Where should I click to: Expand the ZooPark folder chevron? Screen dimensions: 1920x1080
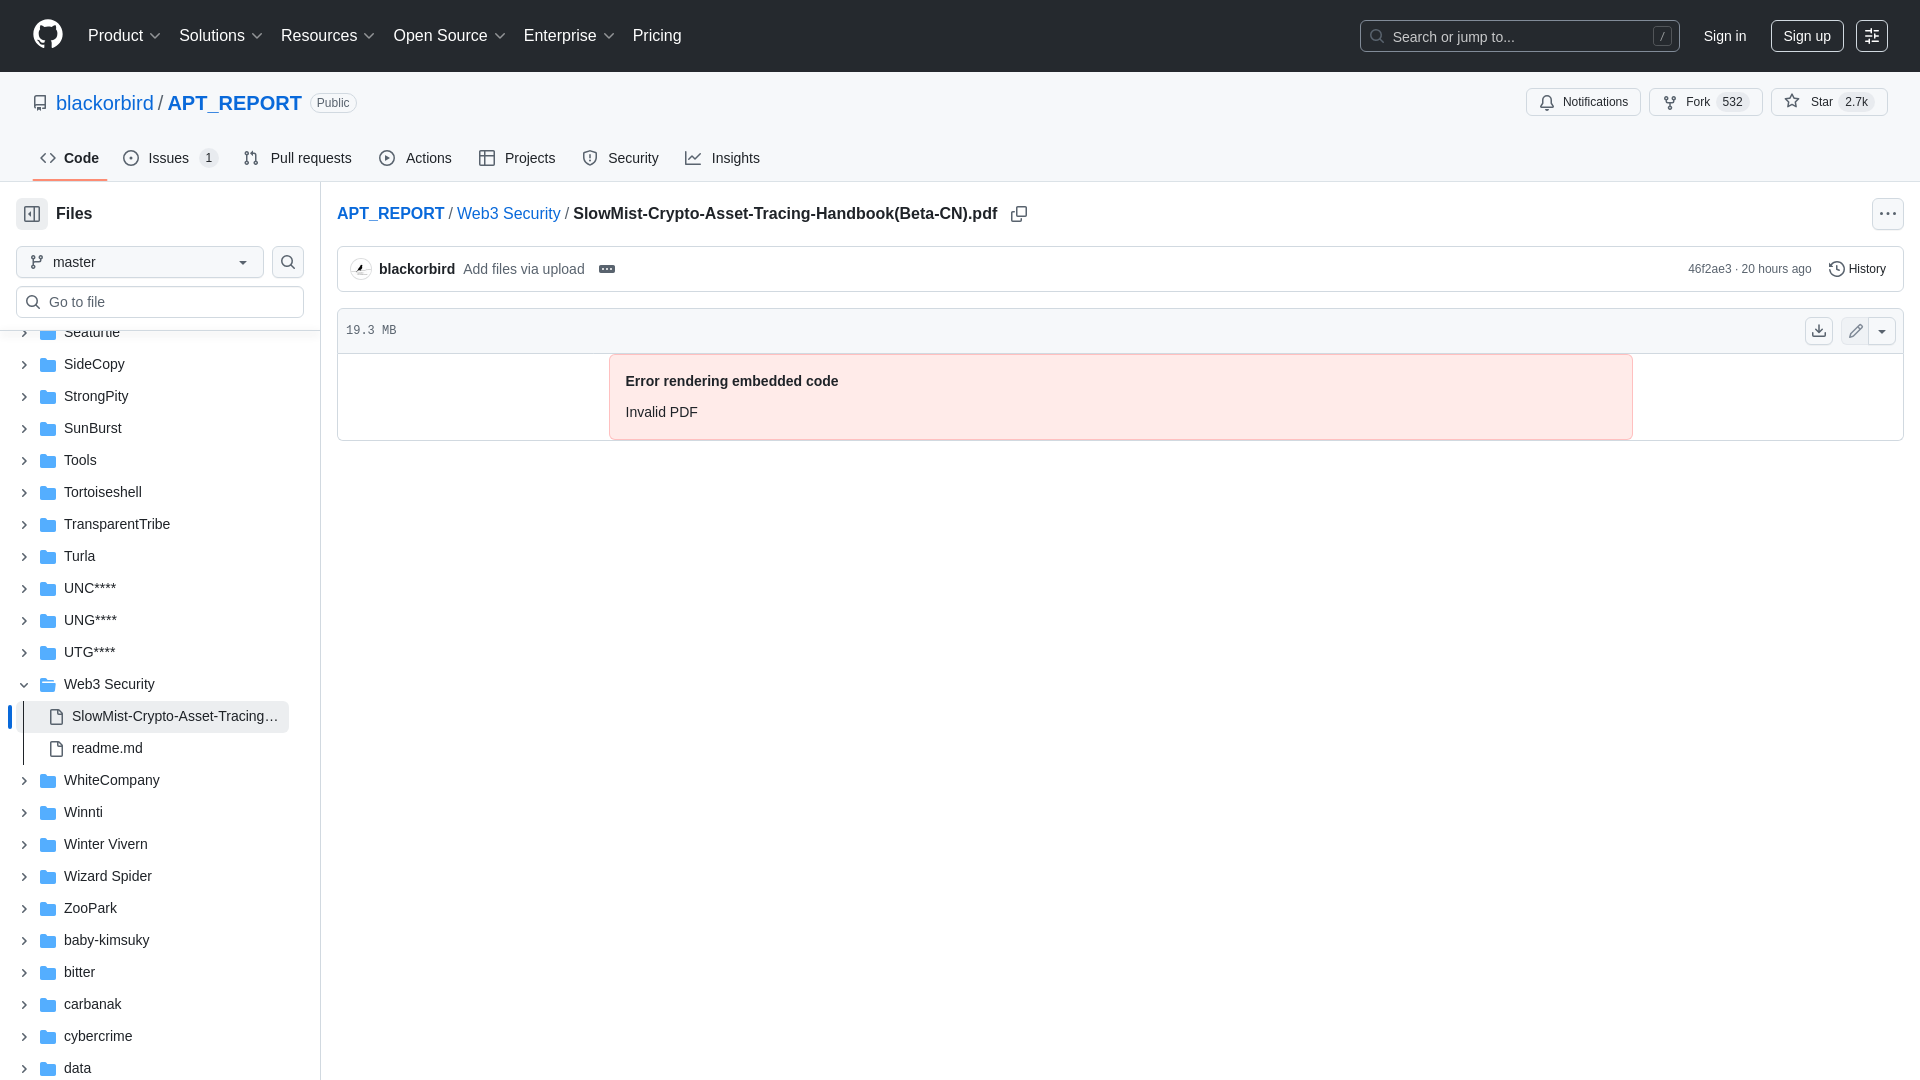tap(24, 909)
